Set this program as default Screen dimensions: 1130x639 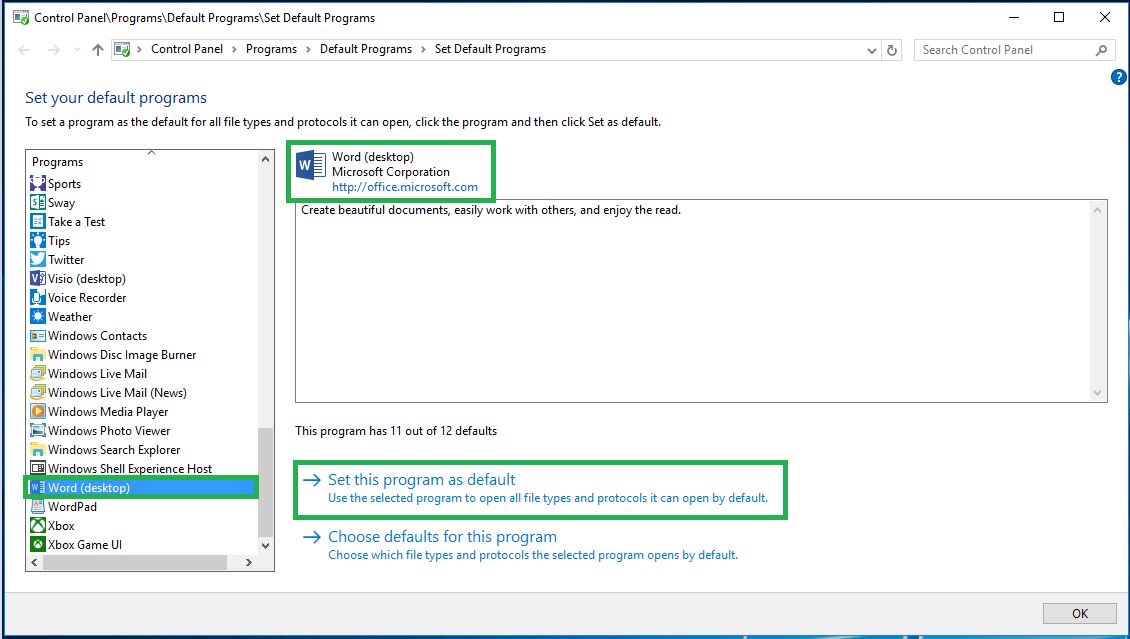(x=422, y=480)
